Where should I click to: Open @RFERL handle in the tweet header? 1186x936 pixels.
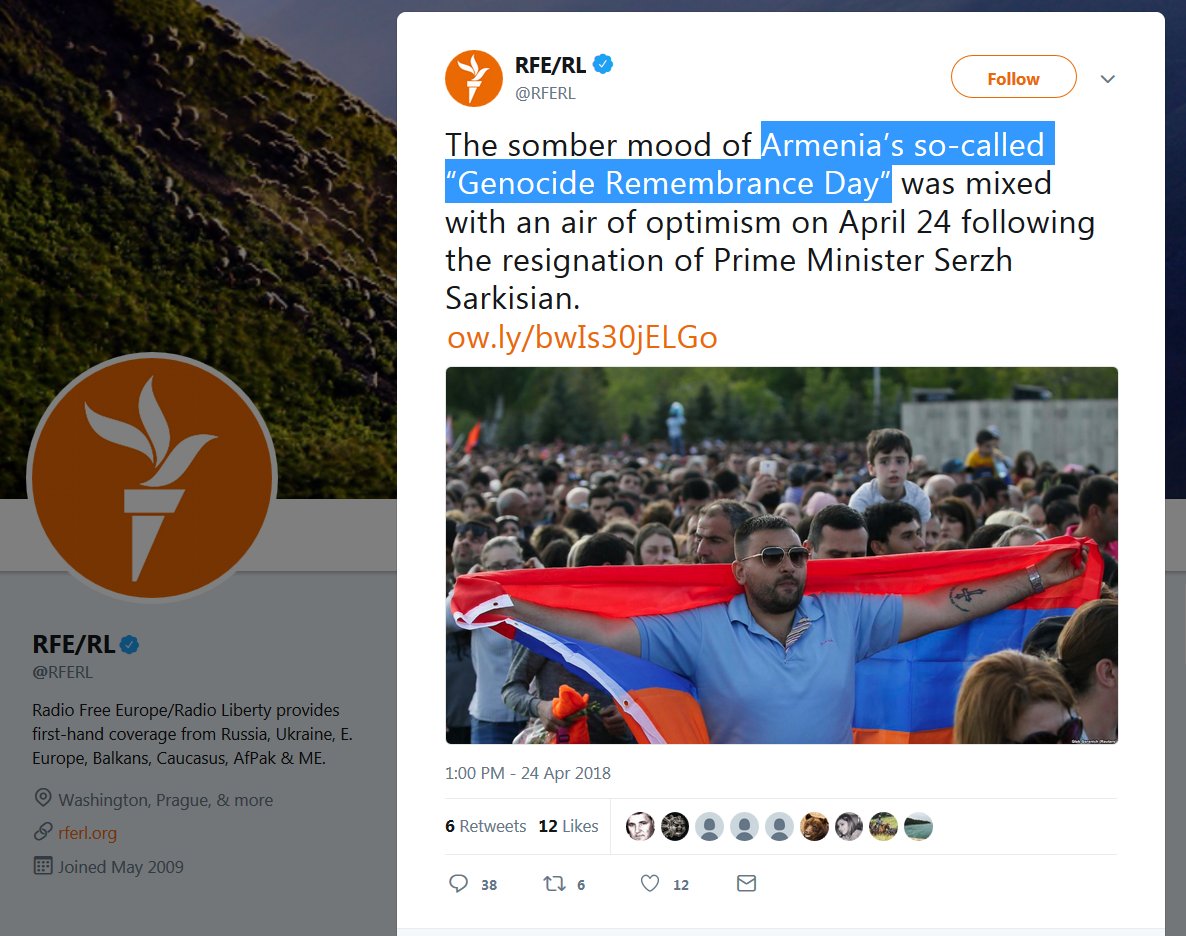click(545, 93)
